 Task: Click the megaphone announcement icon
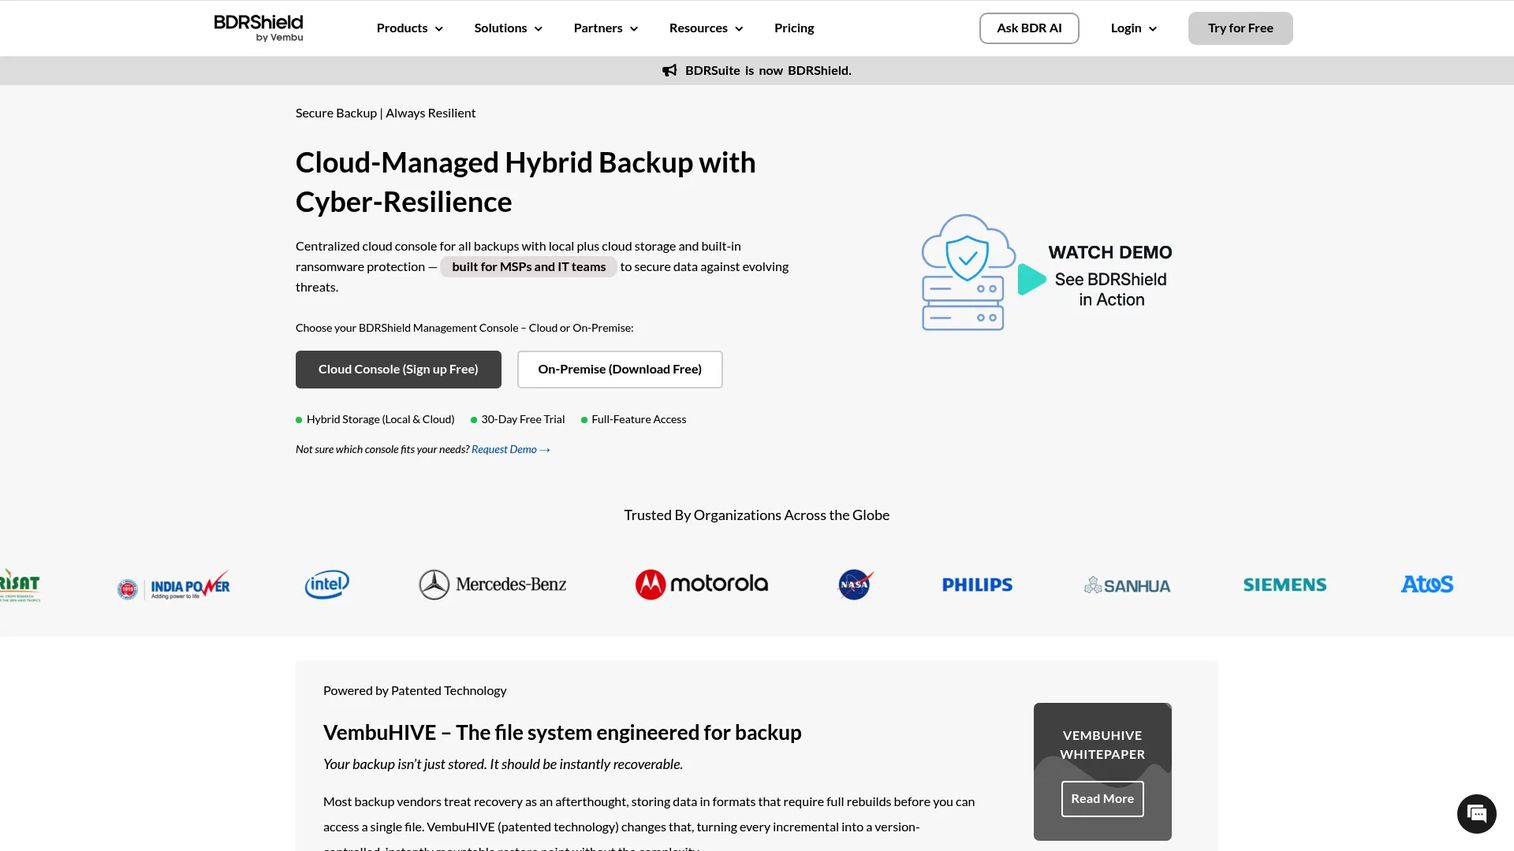[x=670, y=71]
